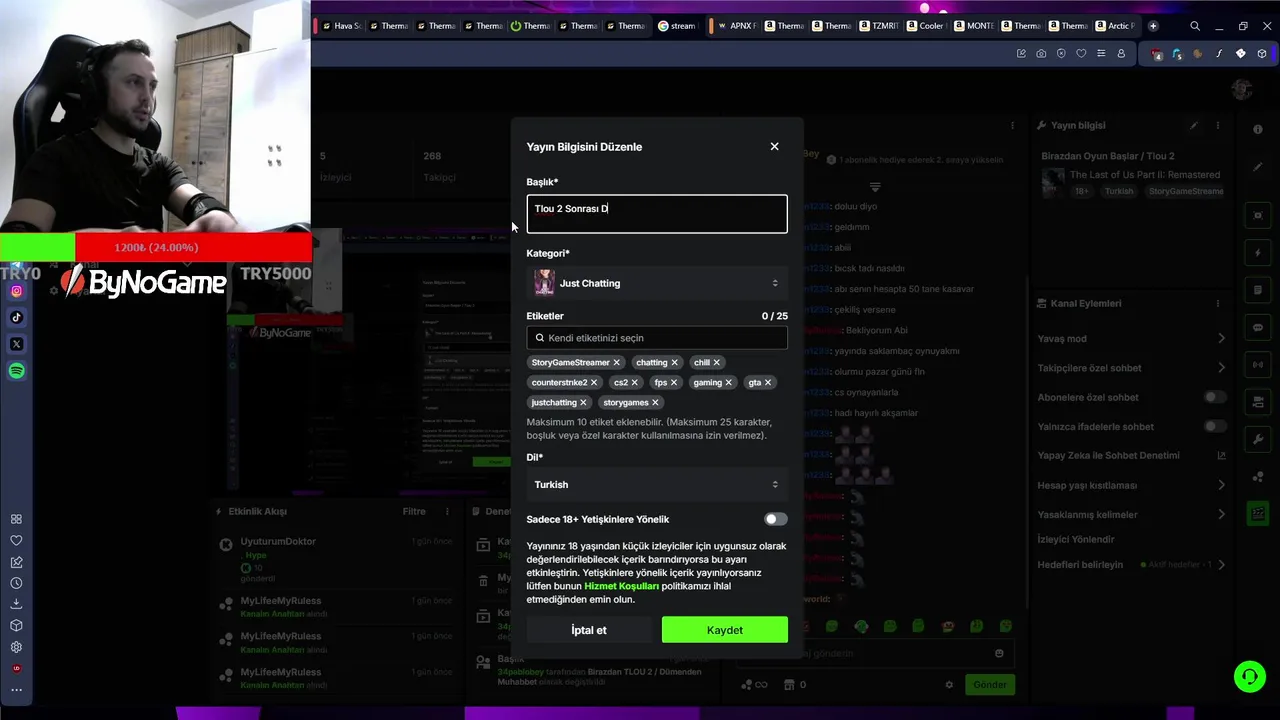
Task: Remove the StoryGameStreamer tag
Action: click(616, 362)
